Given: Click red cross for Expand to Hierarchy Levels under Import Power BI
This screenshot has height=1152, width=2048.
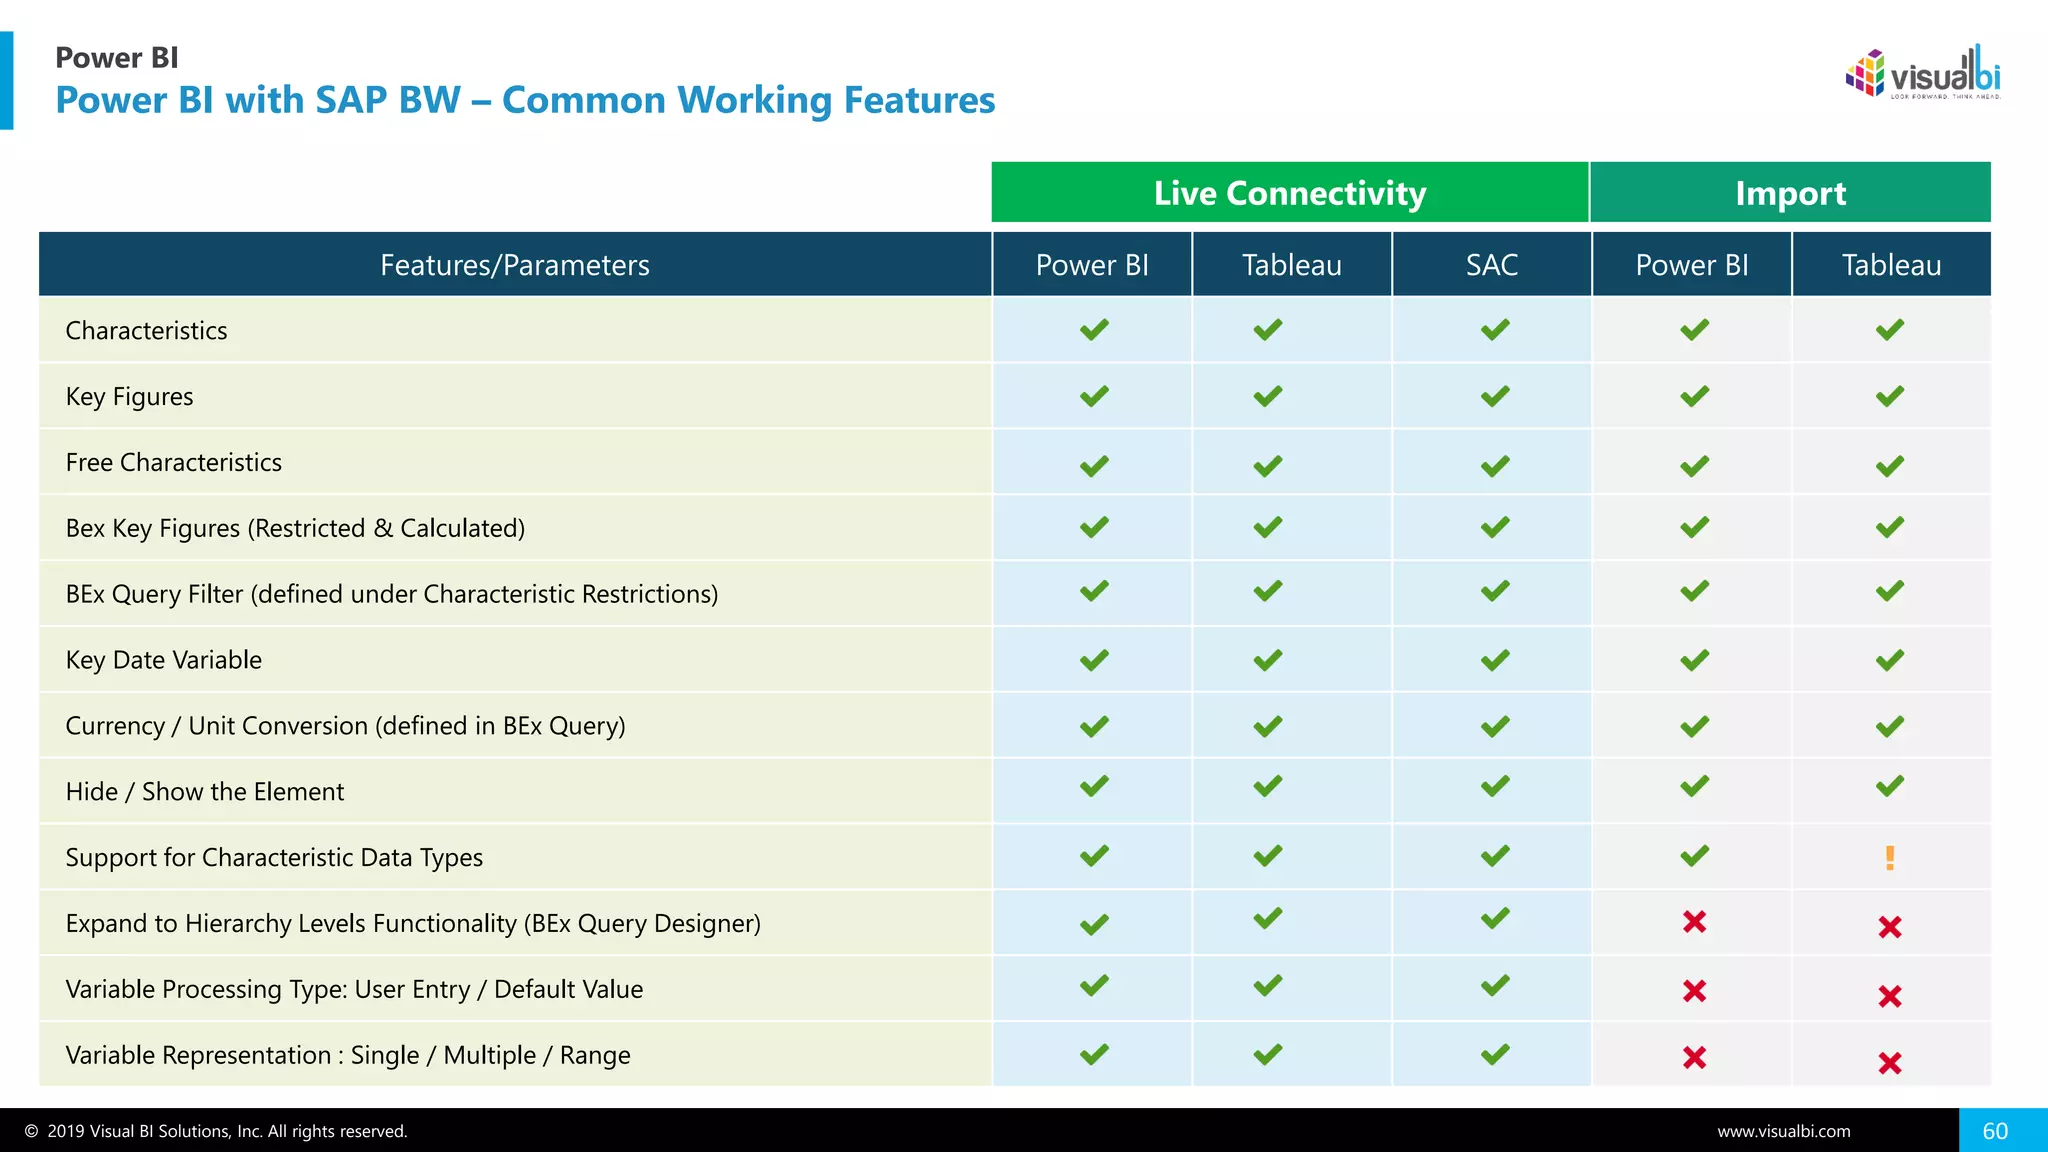Looking at the screenshot, I should click(x=1694, y=922).
